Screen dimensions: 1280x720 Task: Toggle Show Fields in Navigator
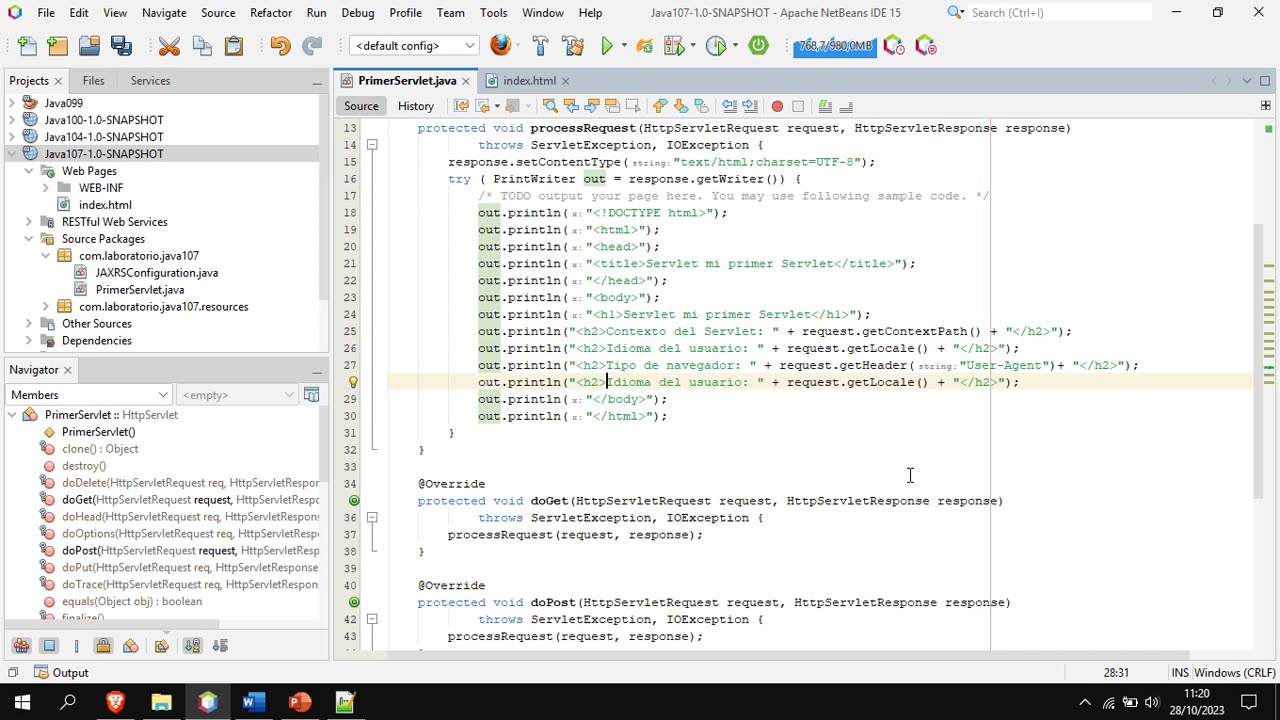pos(49,646)
